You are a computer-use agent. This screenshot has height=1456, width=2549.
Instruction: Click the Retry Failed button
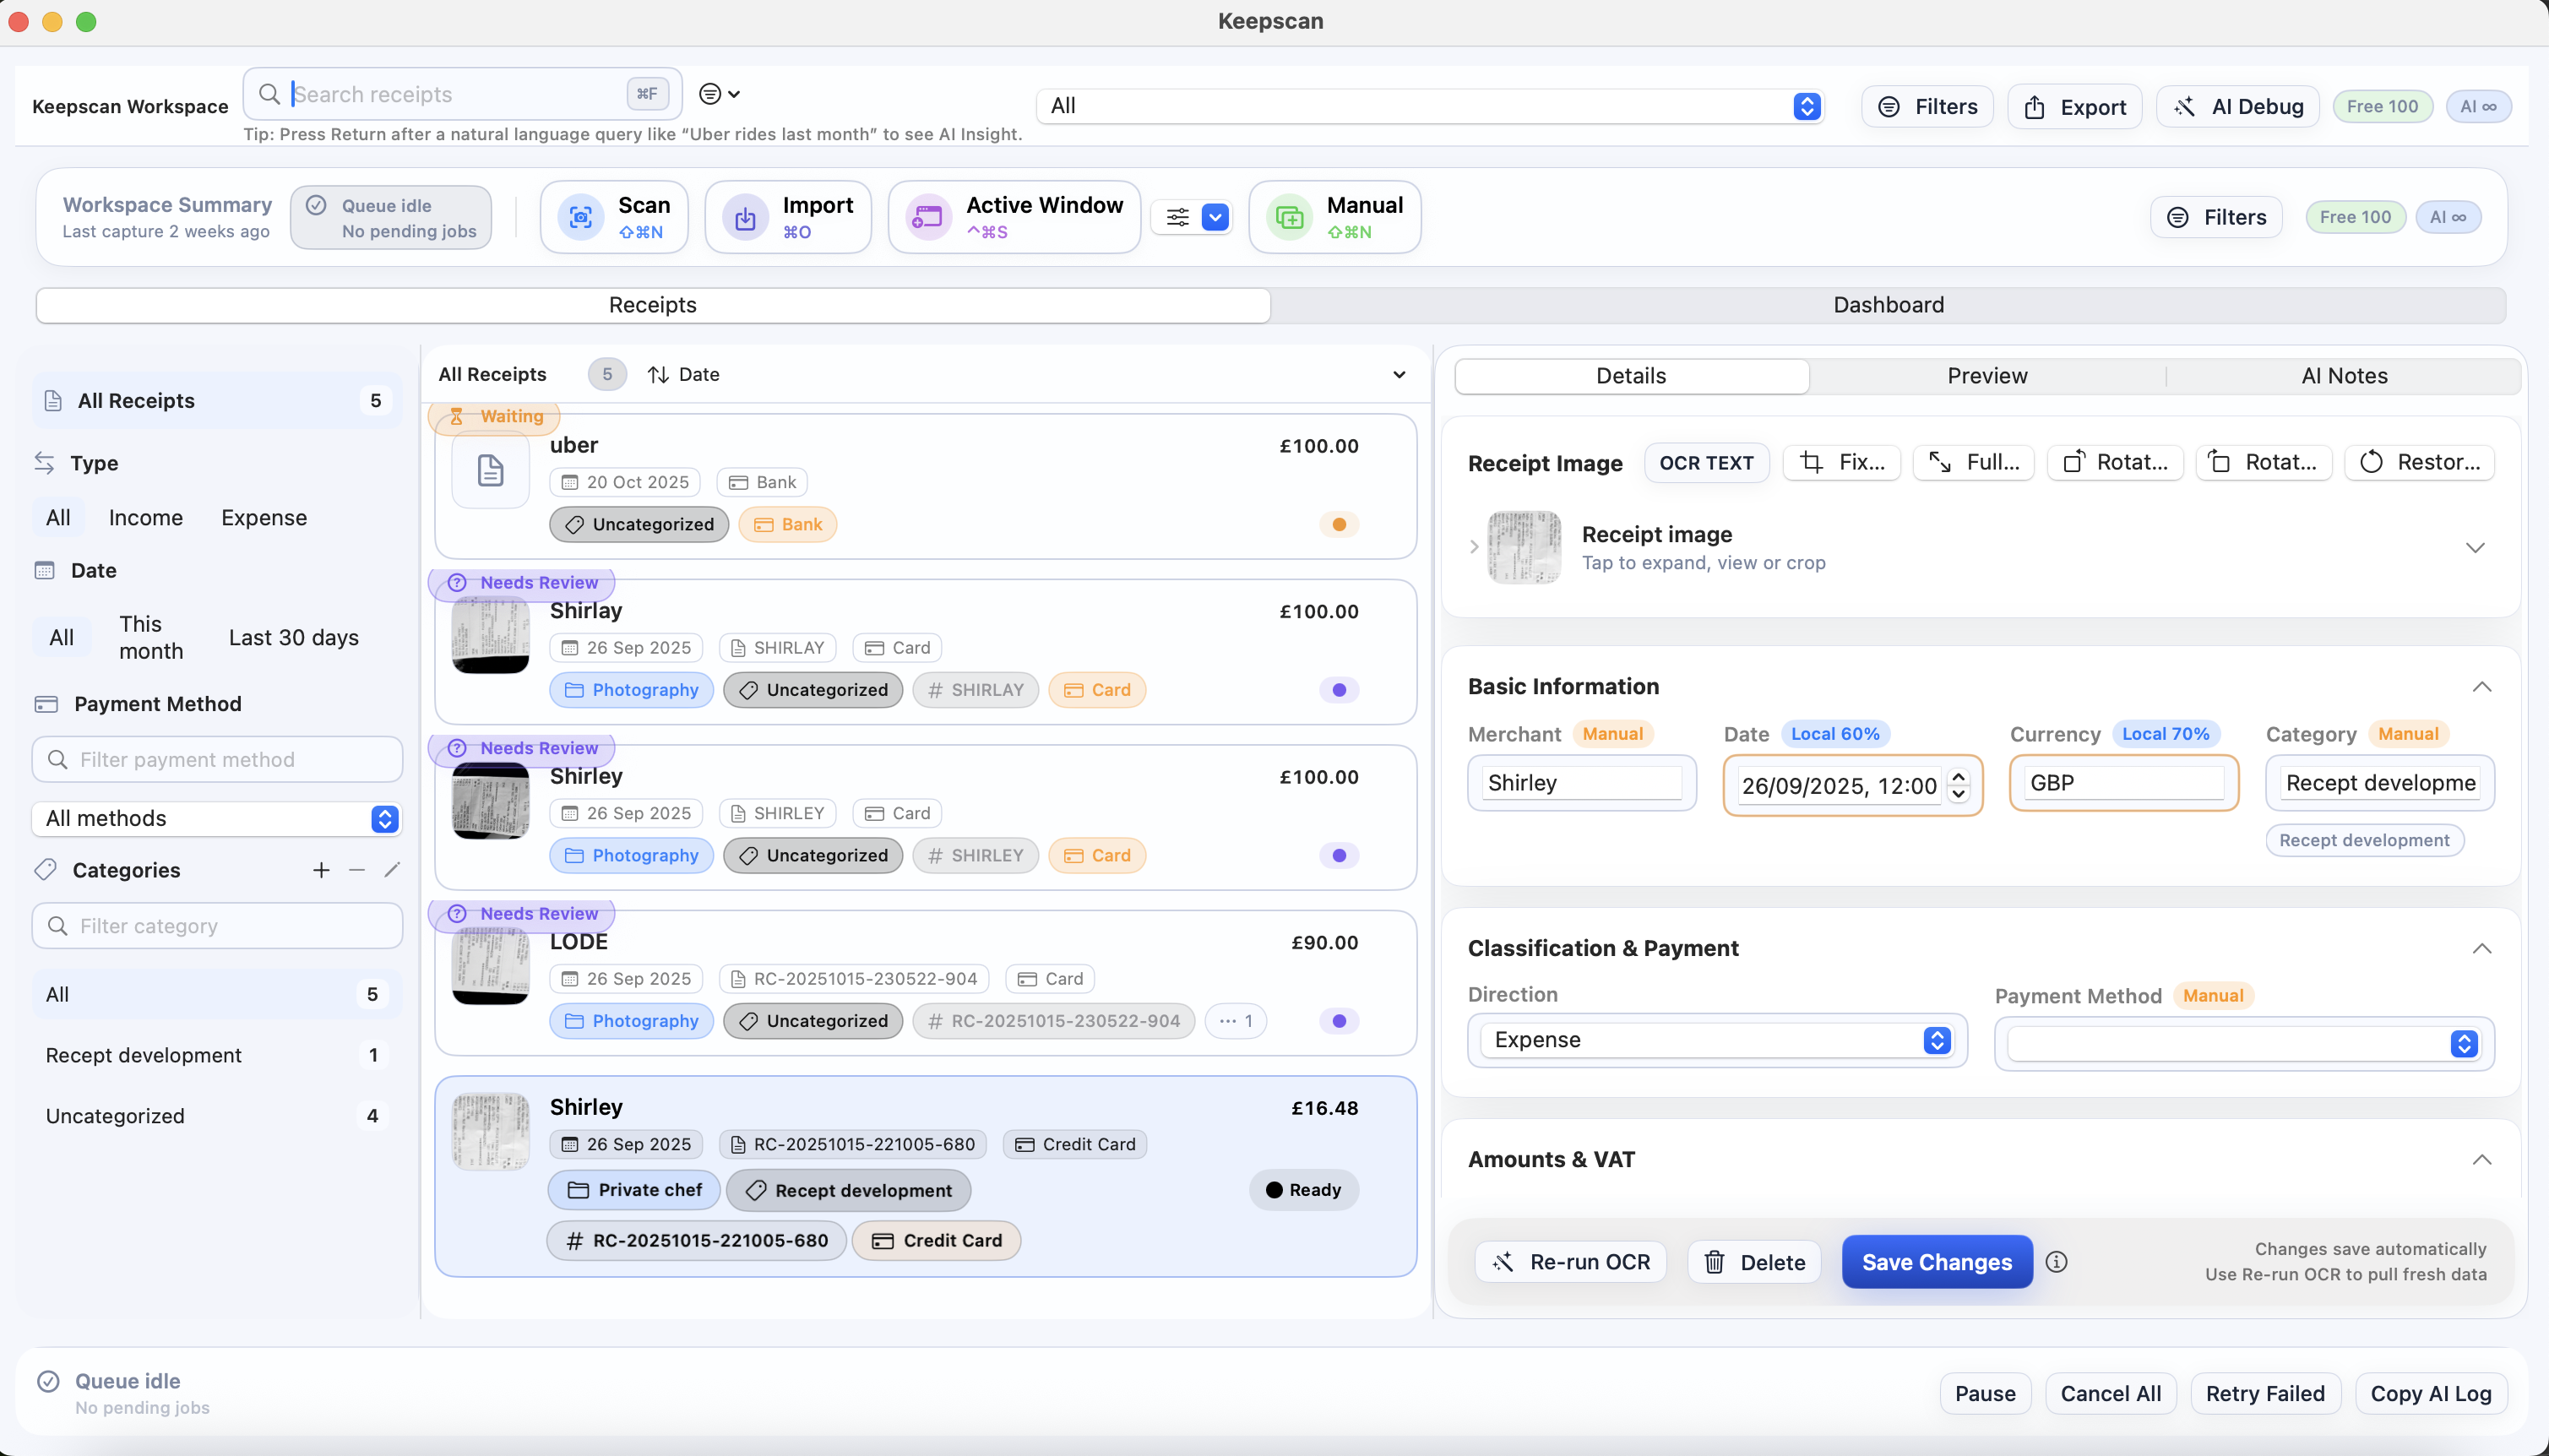(2265, 1393)
